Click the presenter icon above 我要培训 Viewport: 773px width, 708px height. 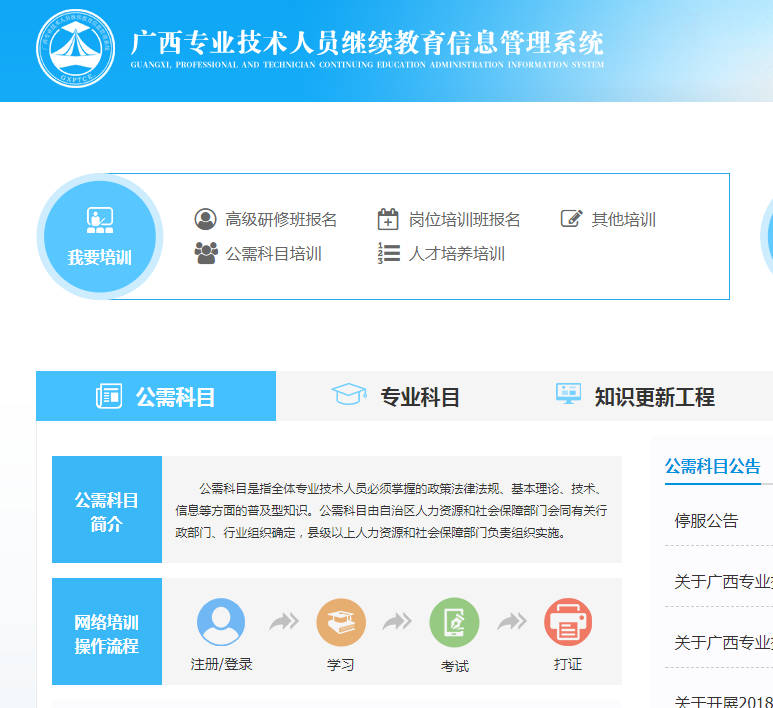click(100, 220)
